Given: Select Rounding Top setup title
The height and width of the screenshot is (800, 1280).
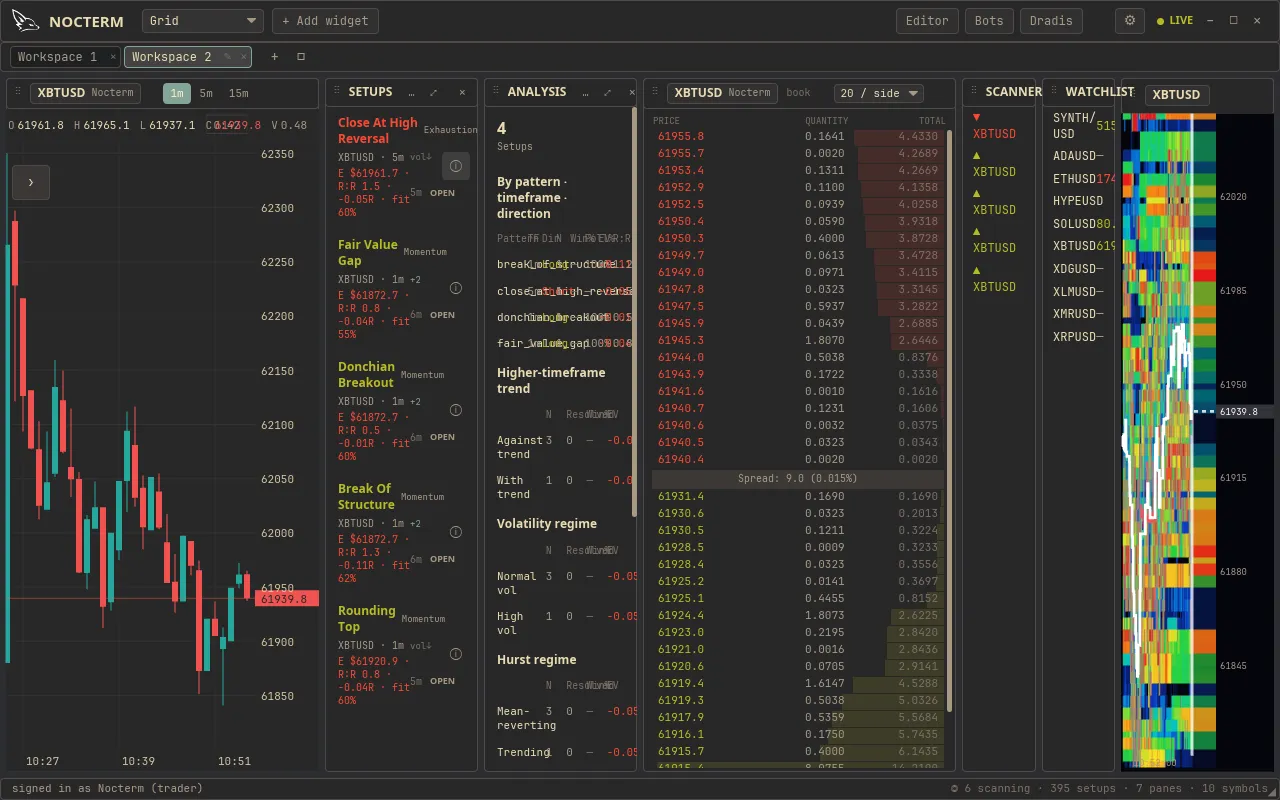Looking at the screenshot, I should pos(367,619).
